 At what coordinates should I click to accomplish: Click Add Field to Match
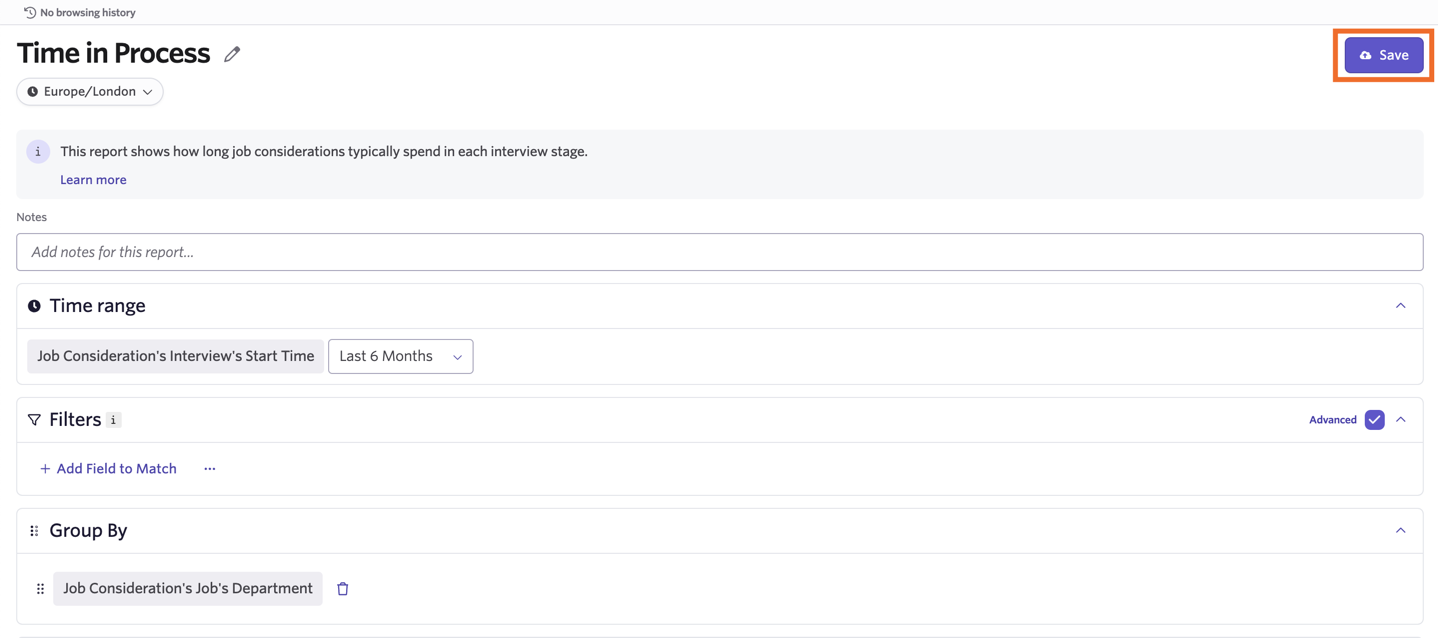(108, 469)
